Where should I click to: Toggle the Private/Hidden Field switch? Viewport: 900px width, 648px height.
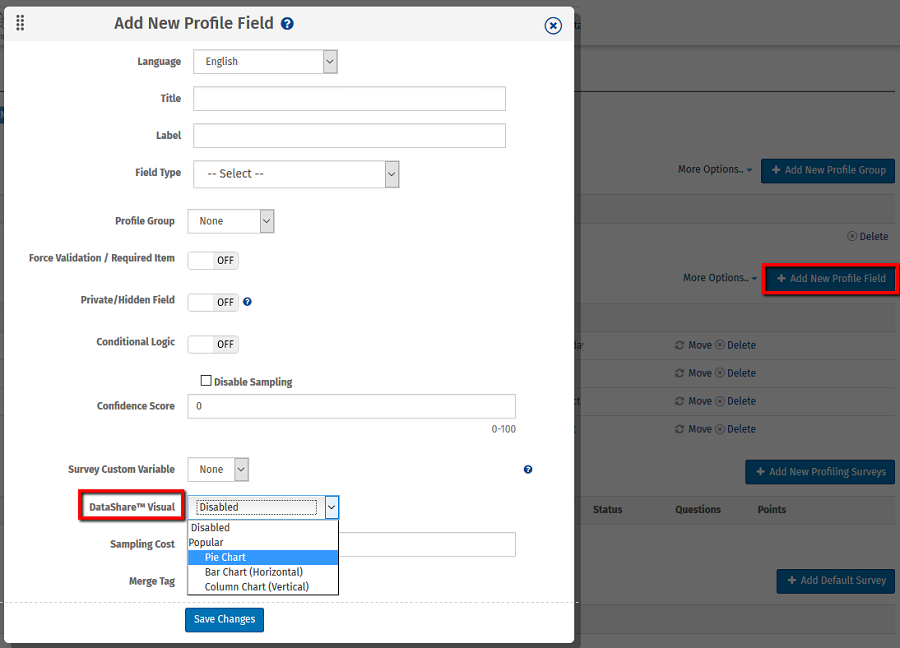[213, 302]
